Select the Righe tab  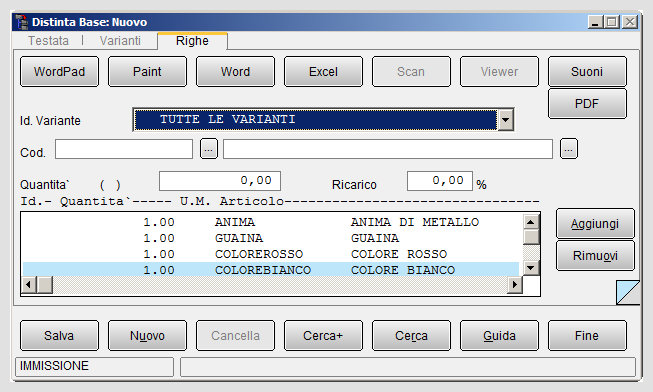[x=192, y=41]
